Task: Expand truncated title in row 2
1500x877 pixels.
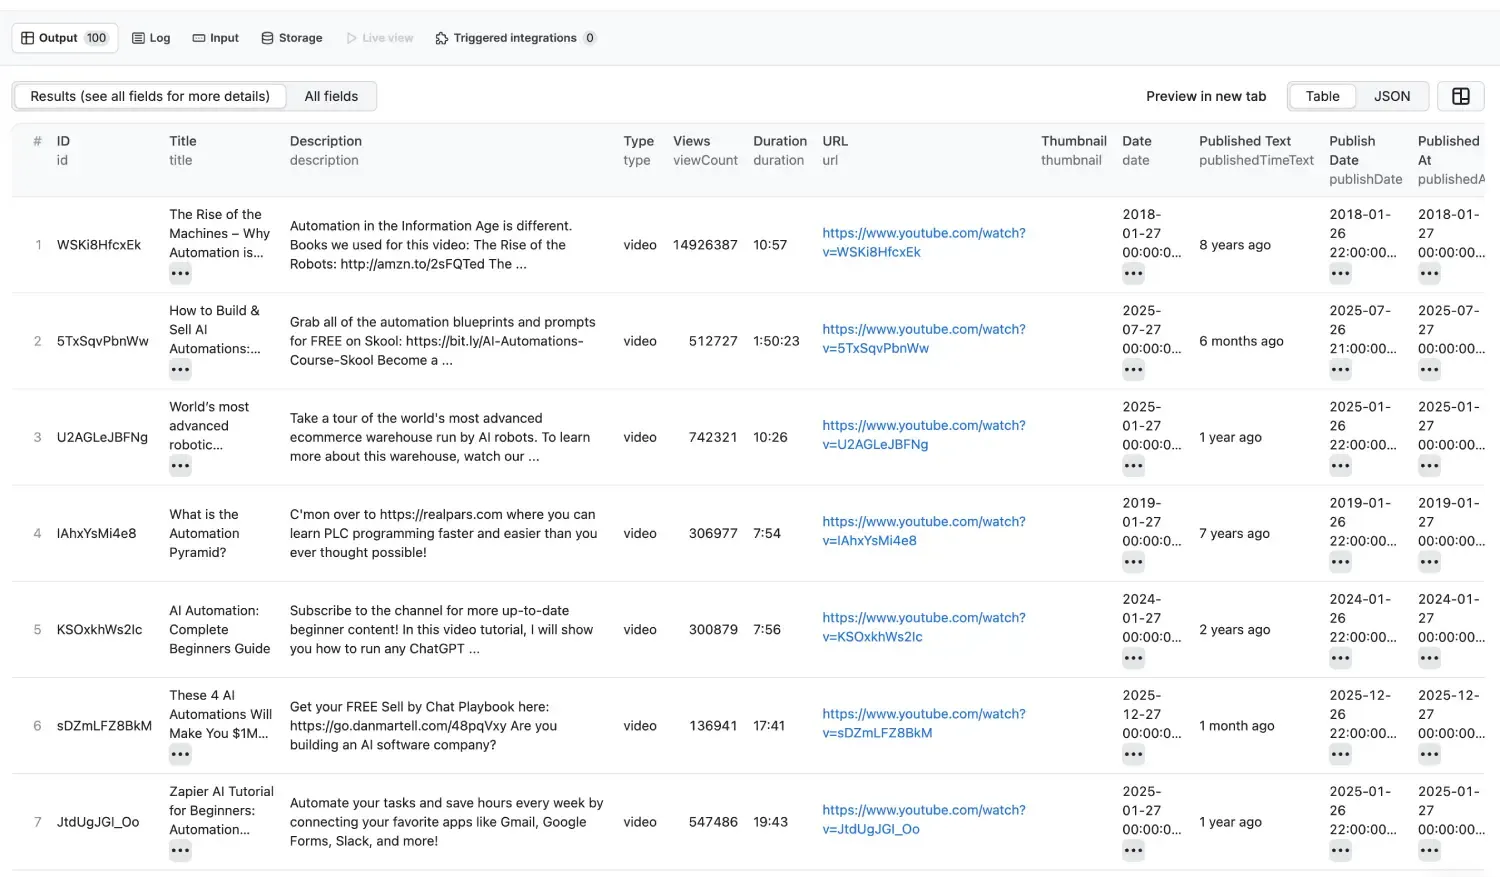Action: pos(180,370)
